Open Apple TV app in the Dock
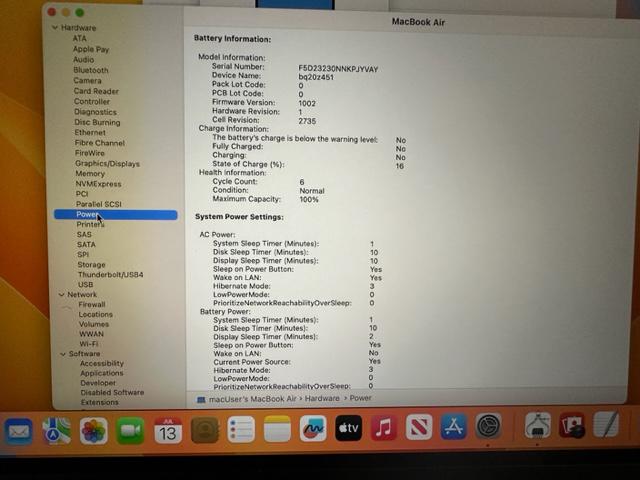This screenshot has height=480, width=640. point(348,428)
